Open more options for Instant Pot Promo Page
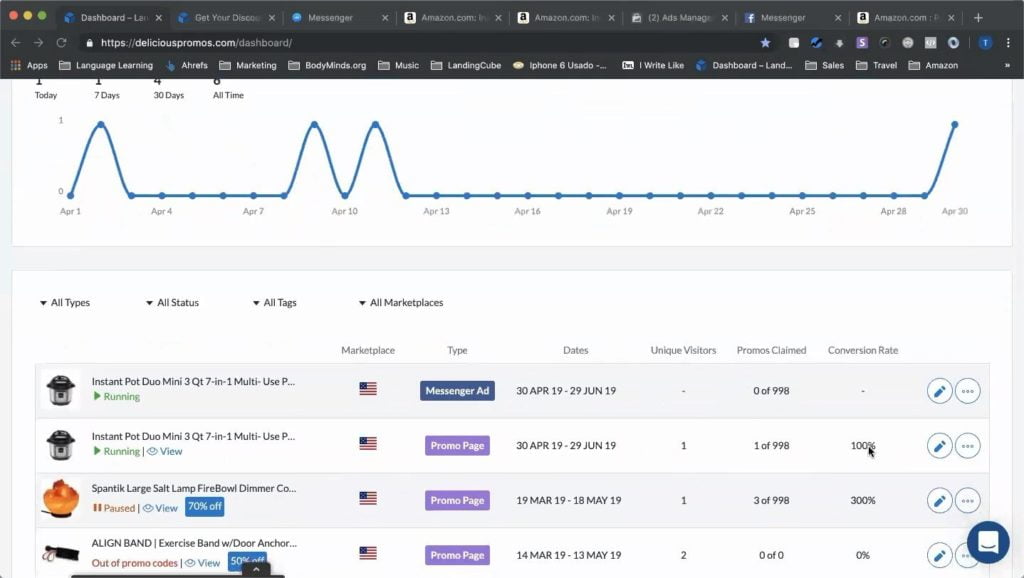 (968, 446)
